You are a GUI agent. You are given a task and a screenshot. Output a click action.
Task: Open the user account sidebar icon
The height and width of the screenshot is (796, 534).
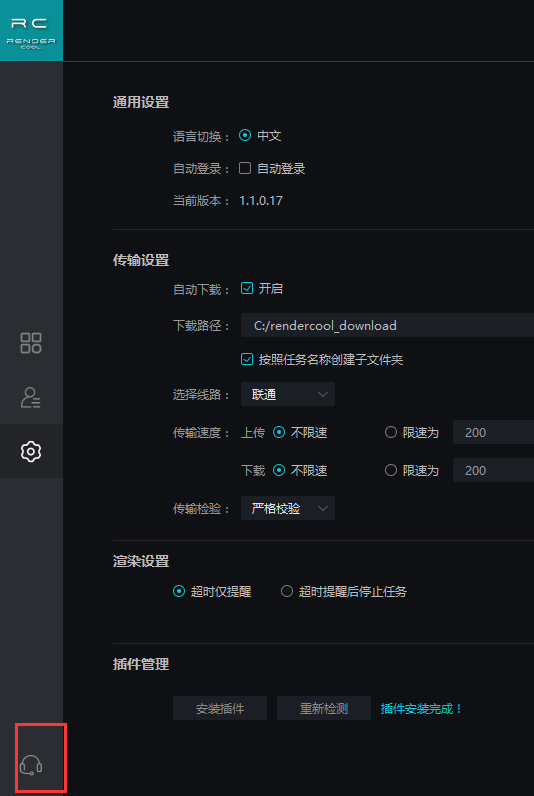pyautogui.click(x=31, y=397)
